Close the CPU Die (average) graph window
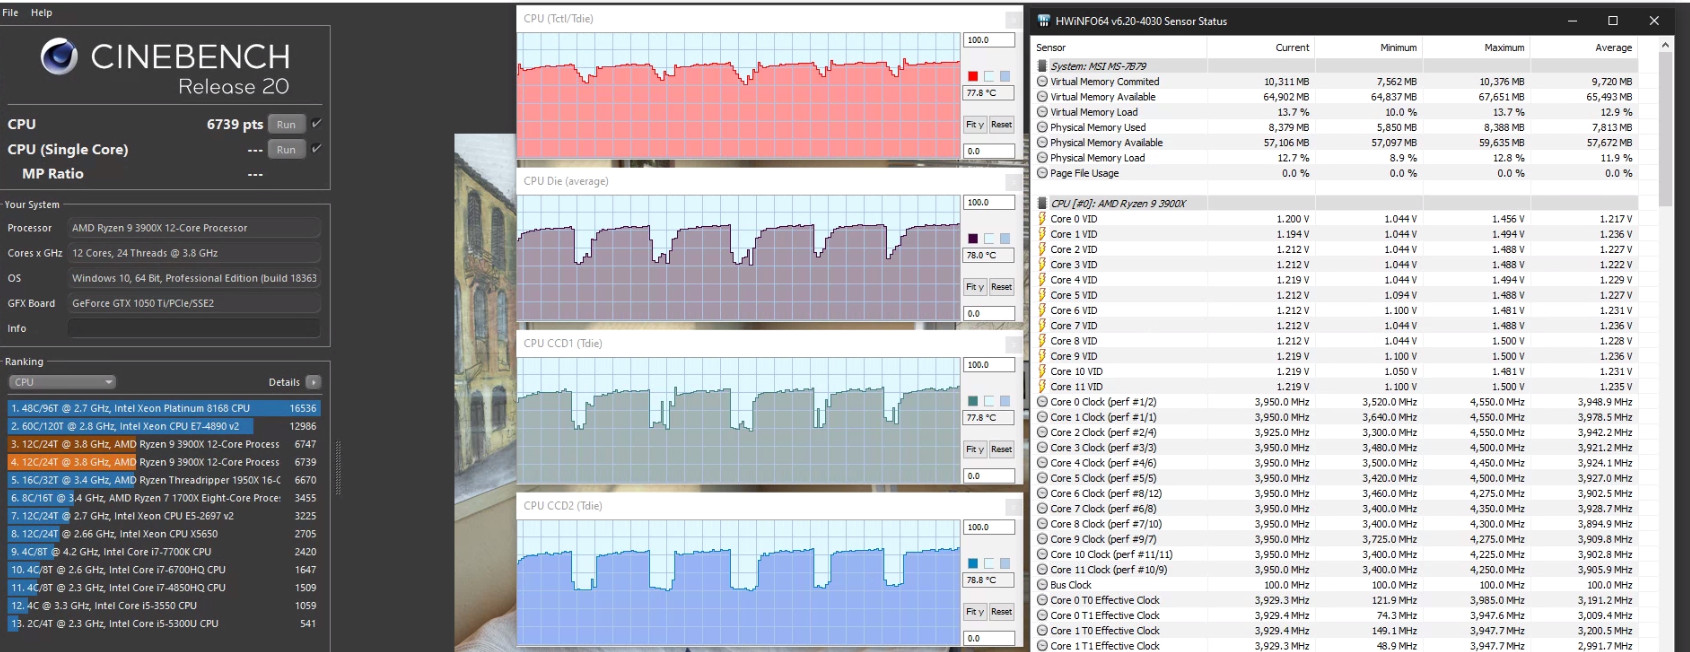 [x=1013, y=181]
